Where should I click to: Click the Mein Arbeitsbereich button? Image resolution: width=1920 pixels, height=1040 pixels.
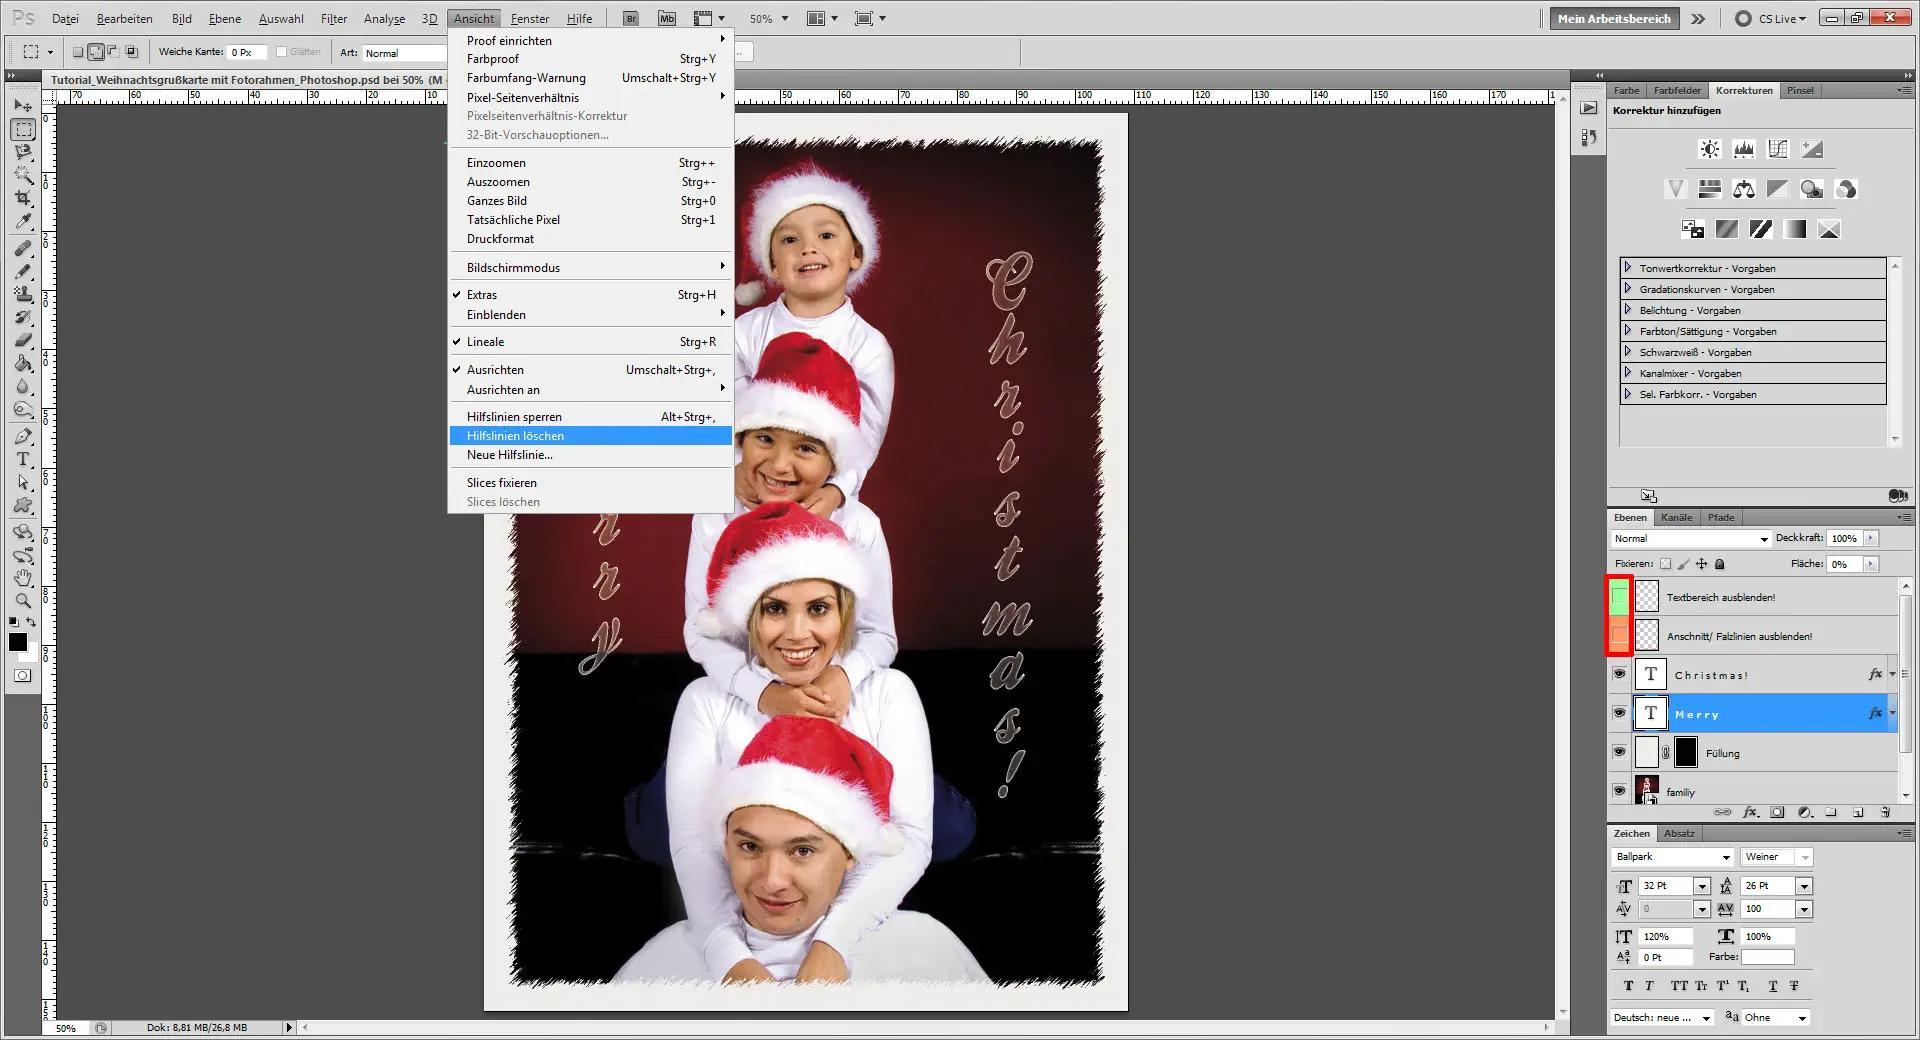(1613, 18)
